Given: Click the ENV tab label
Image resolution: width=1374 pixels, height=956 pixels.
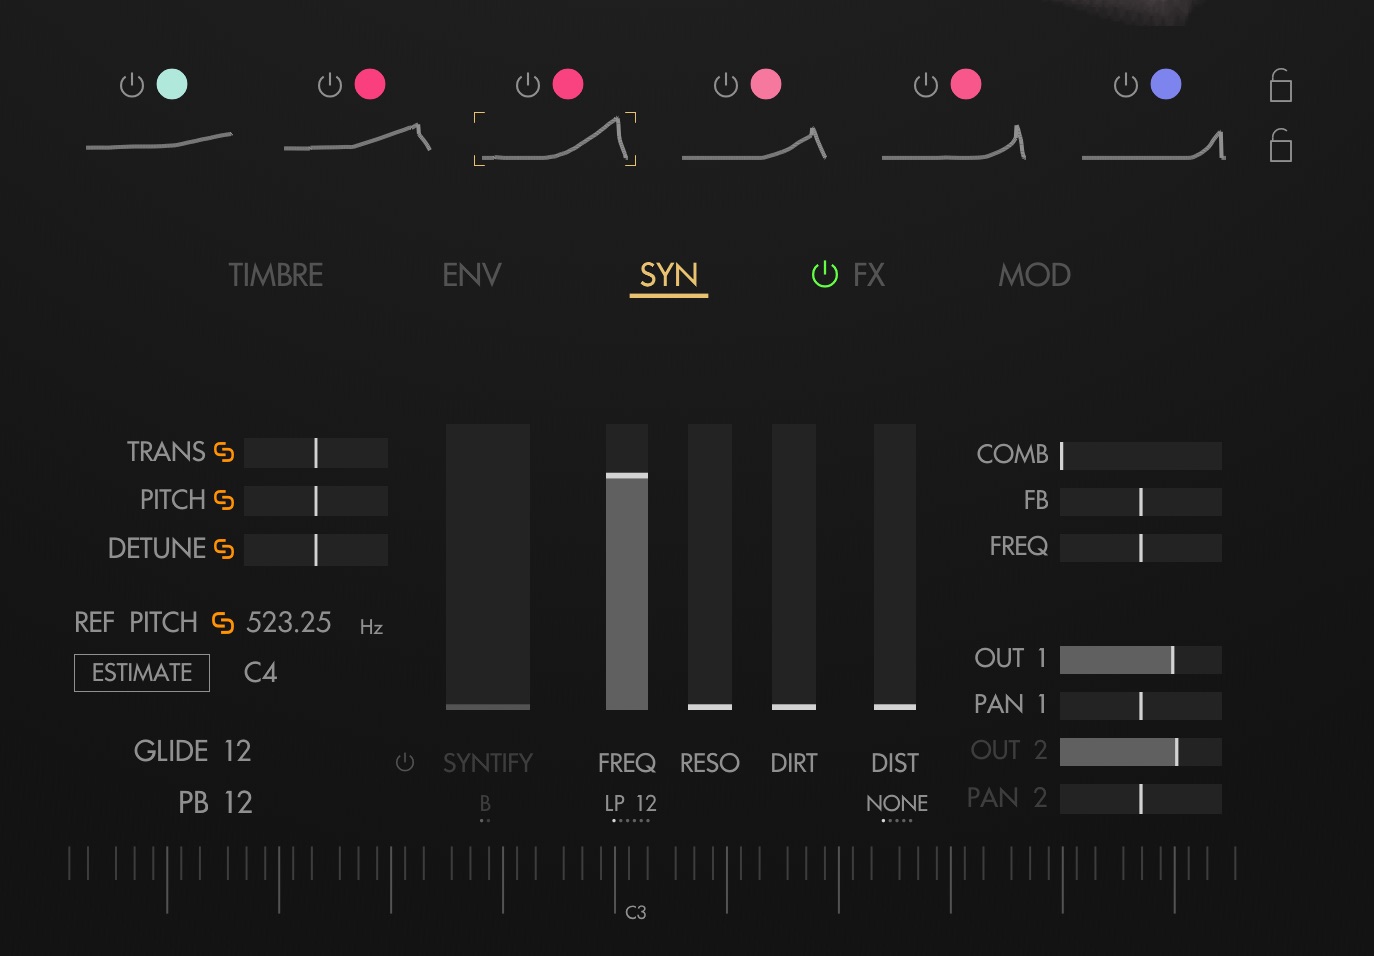Looking at the screenshot, I should point(471,275).
